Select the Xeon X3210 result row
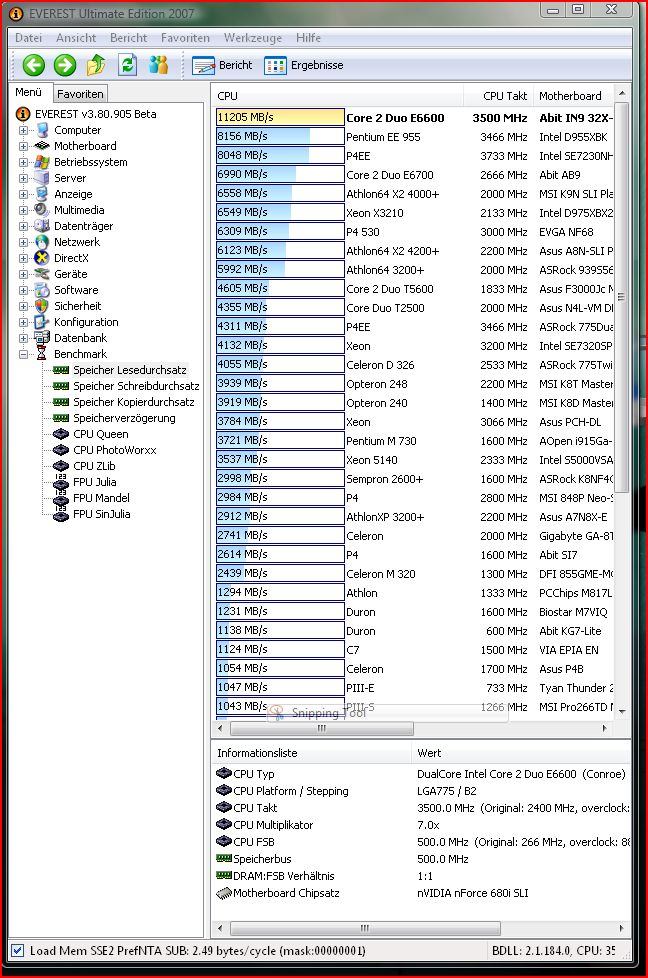 (415, 213)
